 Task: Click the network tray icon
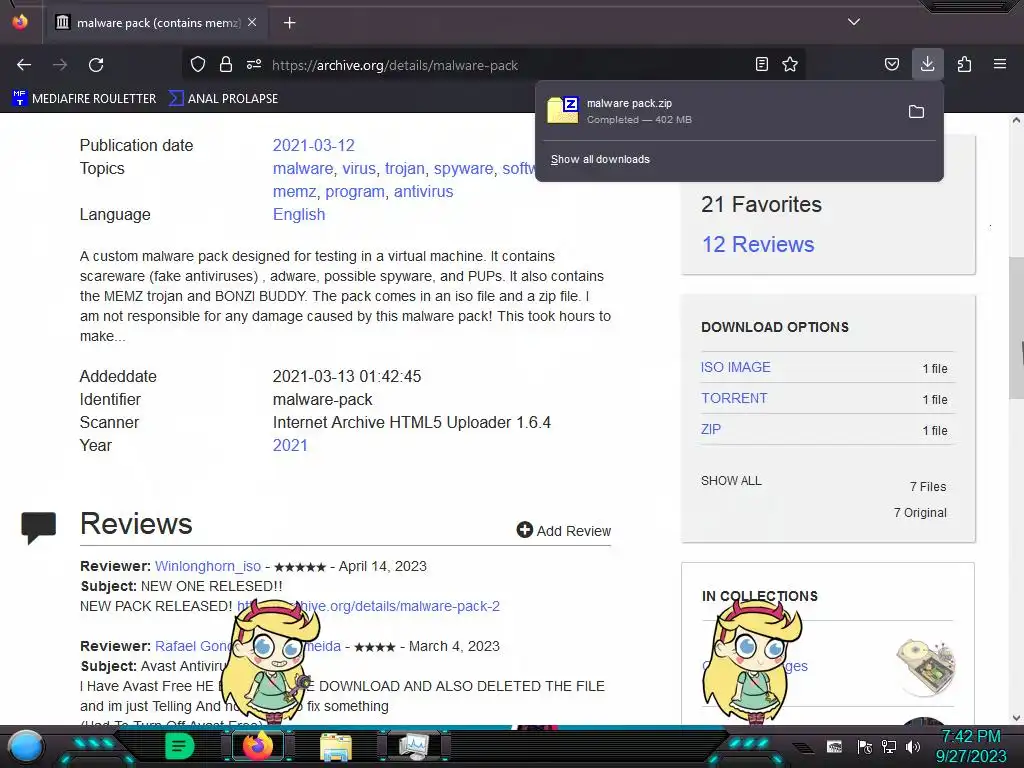click(x=889, y=746)
